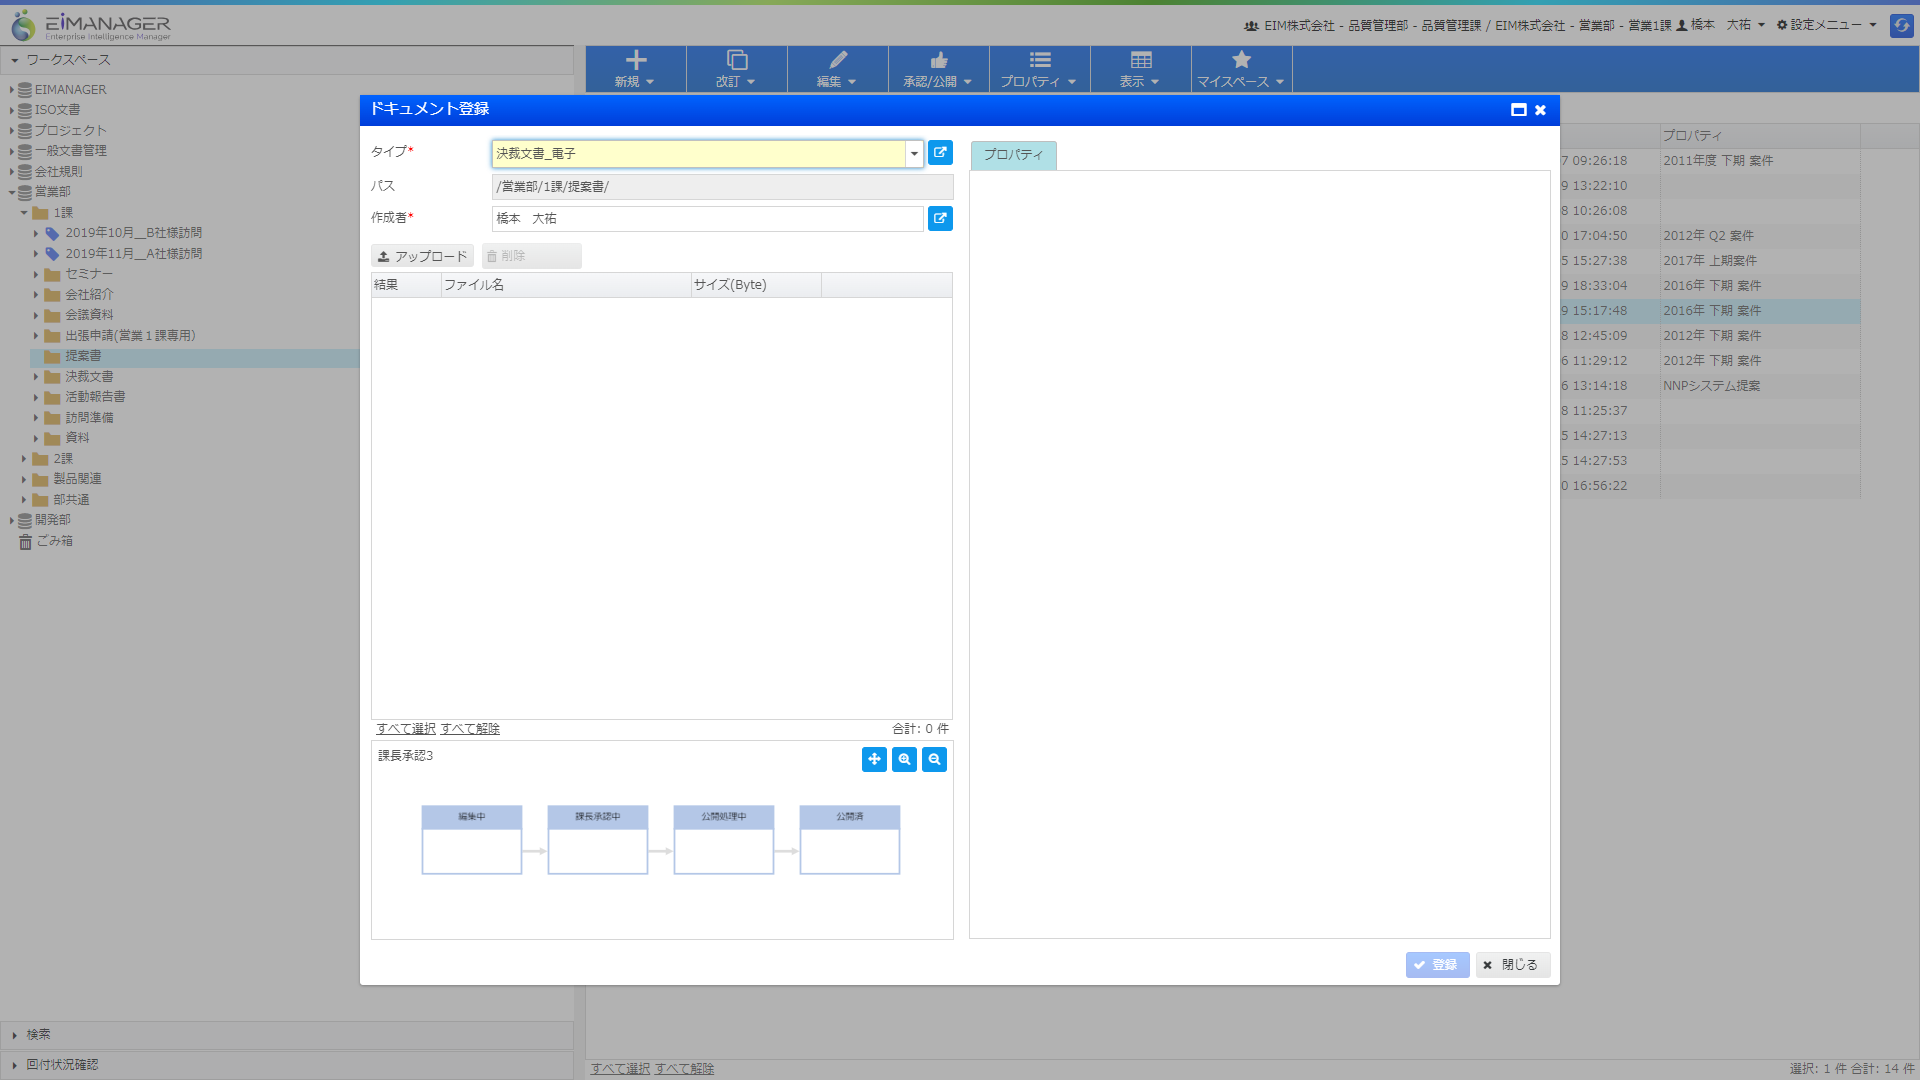Select the 公開済 workflow step box
This screenshot has height=1080, width=1920.
pyautogui.click(x=850, y=840)
